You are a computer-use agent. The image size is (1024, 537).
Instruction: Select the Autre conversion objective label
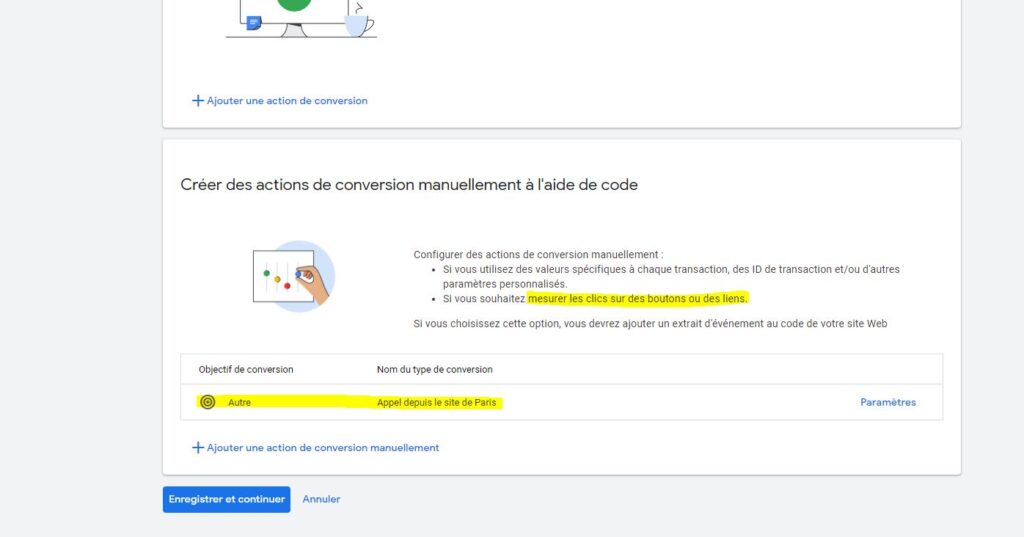coord(239,402)
